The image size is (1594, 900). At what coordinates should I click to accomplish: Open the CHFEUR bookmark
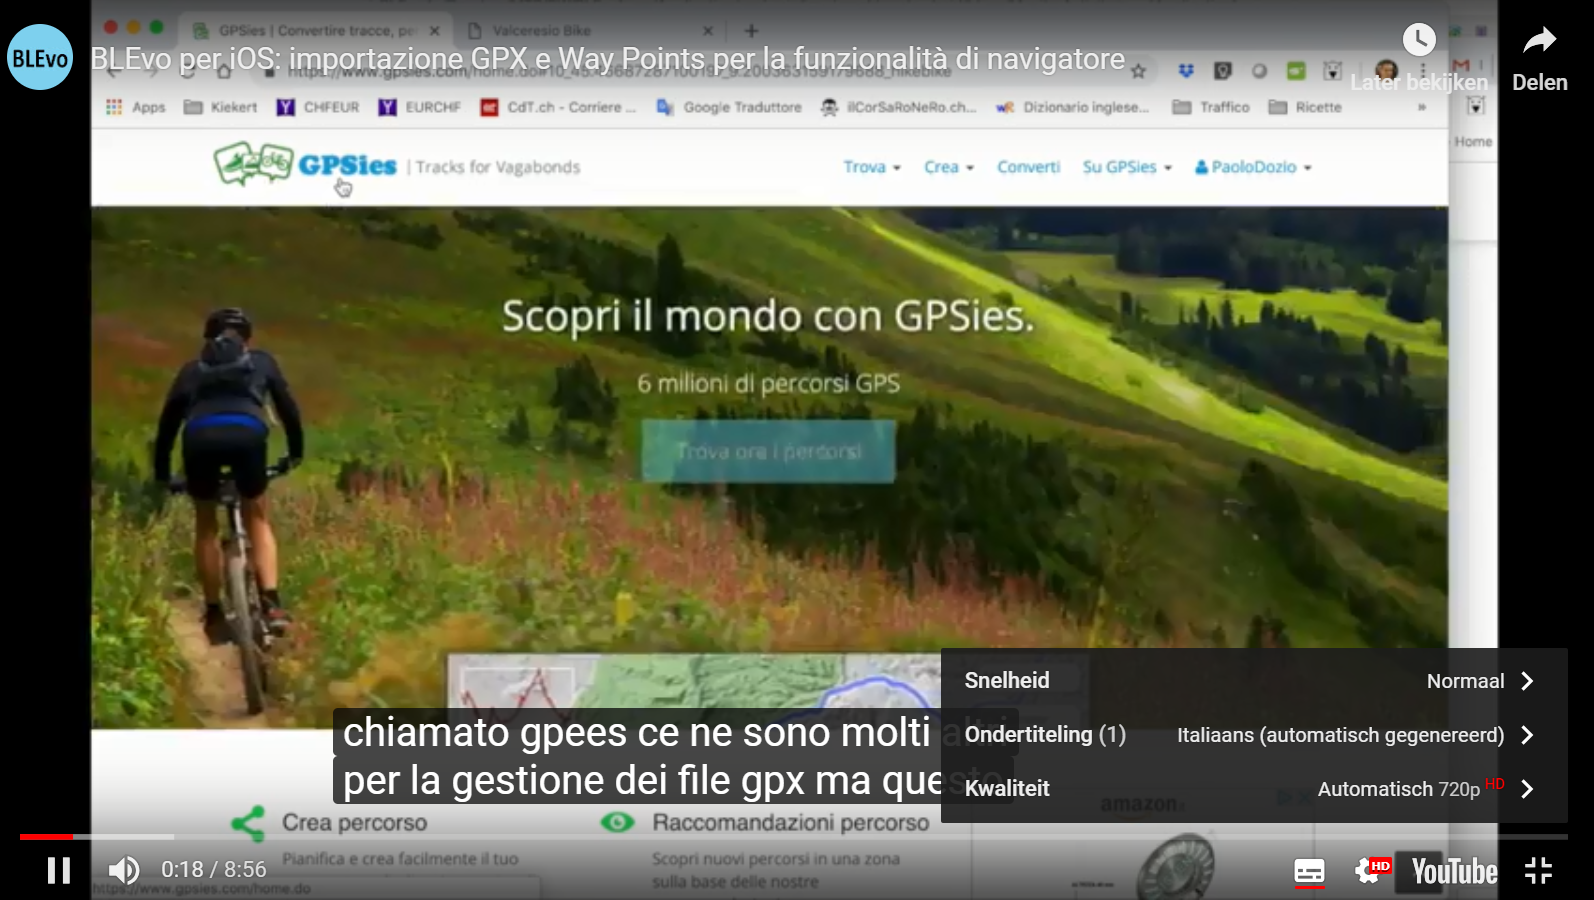coord(318,107)
